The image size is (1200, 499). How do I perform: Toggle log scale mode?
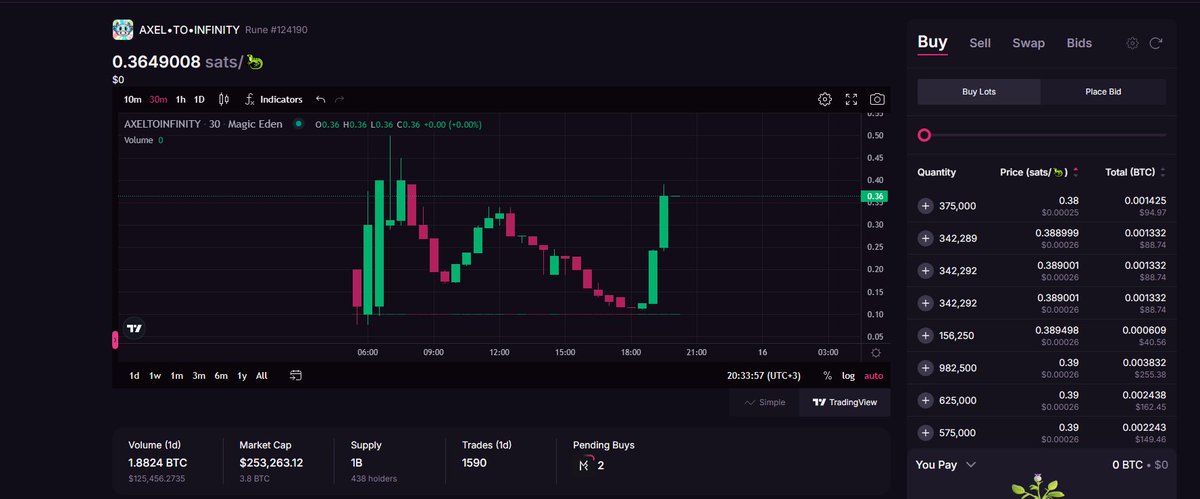coord(849,376)
